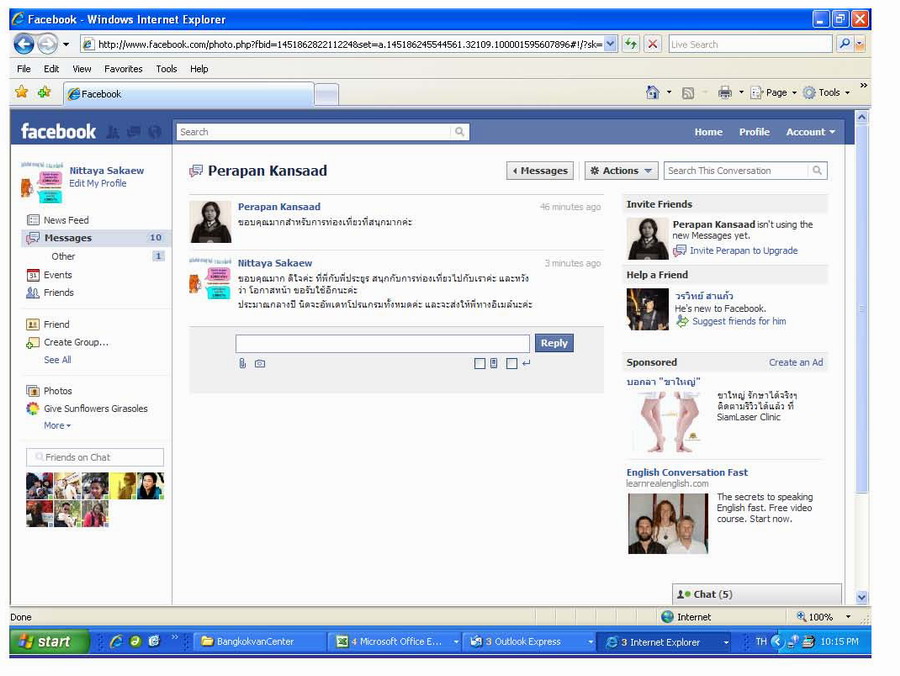Open the Actions dropdown in conversation
The image size is (900, 676).
click(x=621, y=170)
